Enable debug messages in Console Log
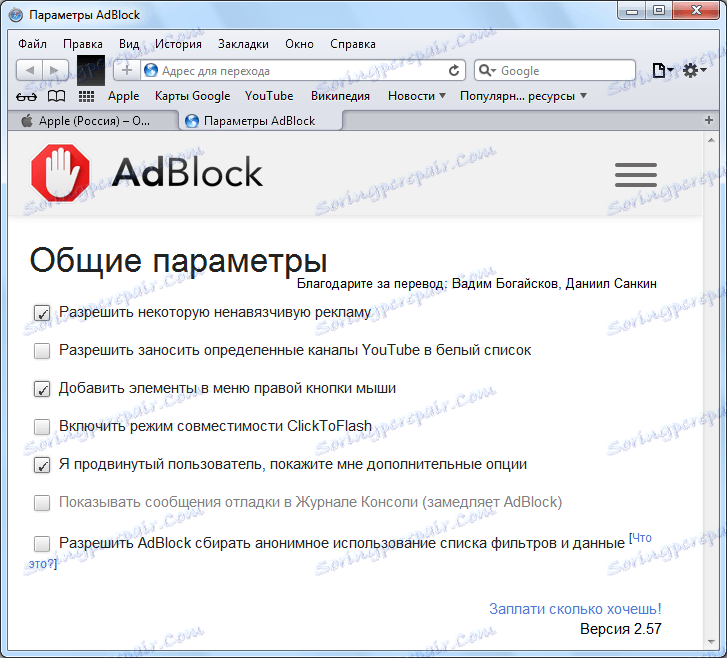This screenshot has width=727, height=658. (x=42, y=503)
